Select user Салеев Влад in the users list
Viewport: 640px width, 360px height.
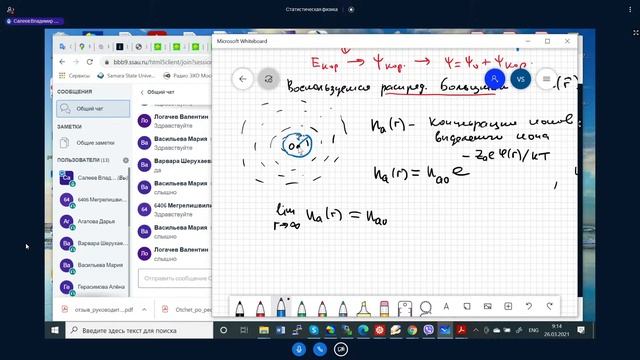click(93, 178)
